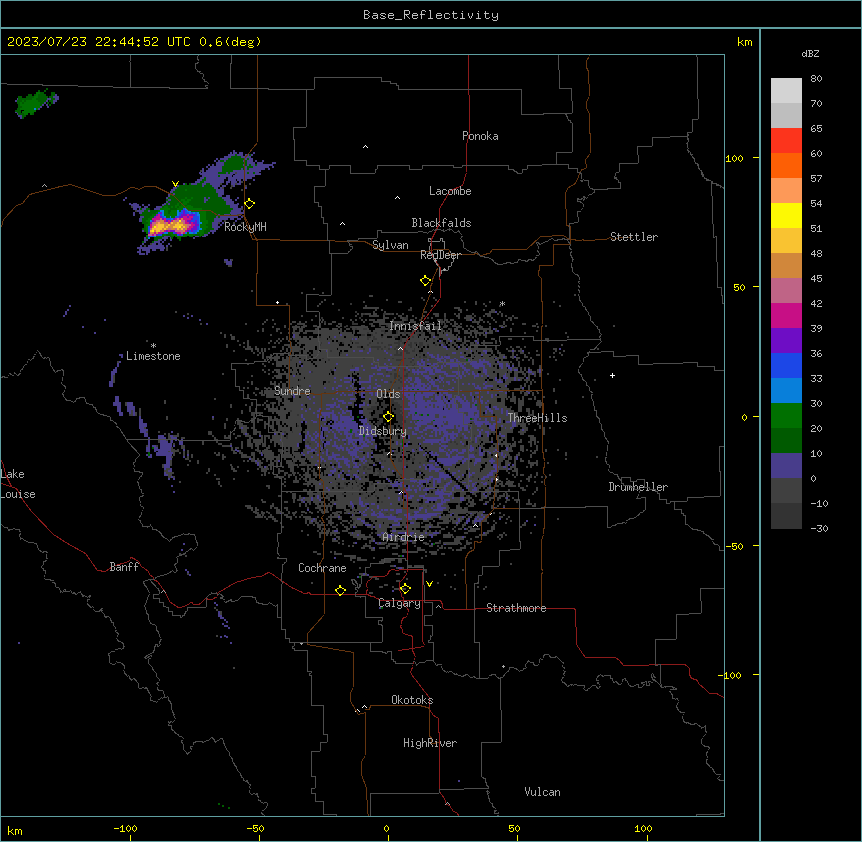Click the blue 36 dBZ legend swatch

786,365
